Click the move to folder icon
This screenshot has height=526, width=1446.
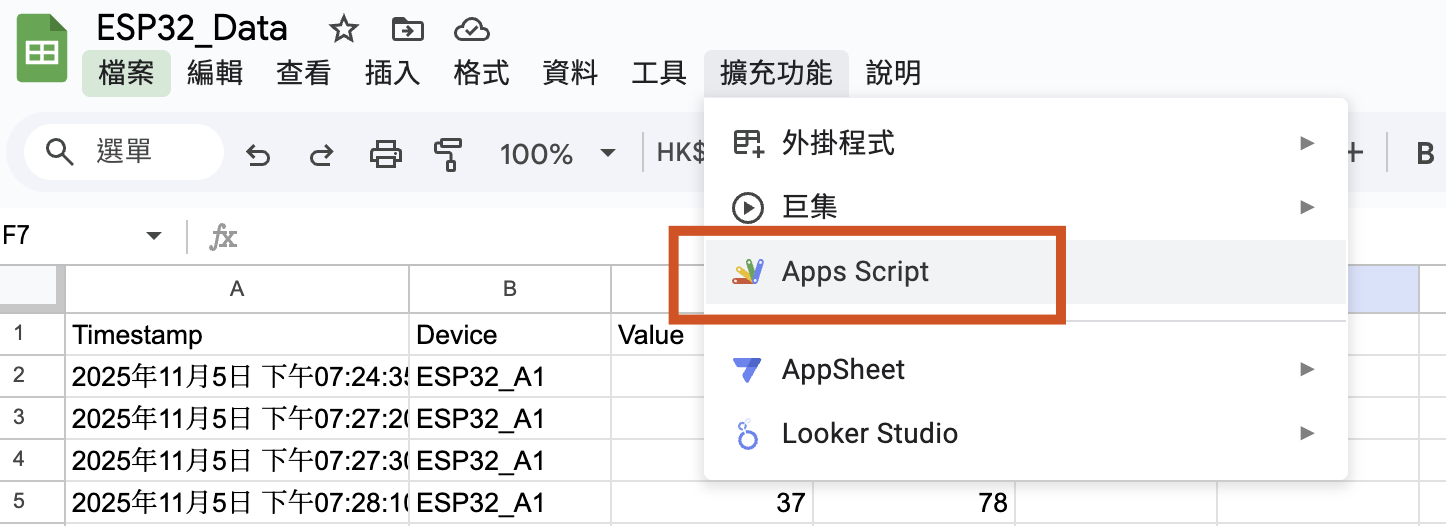pos(407,30)
